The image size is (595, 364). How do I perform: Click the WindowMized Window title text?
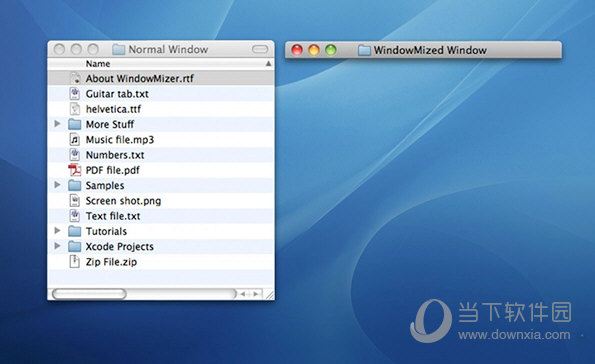pos(430,50)
